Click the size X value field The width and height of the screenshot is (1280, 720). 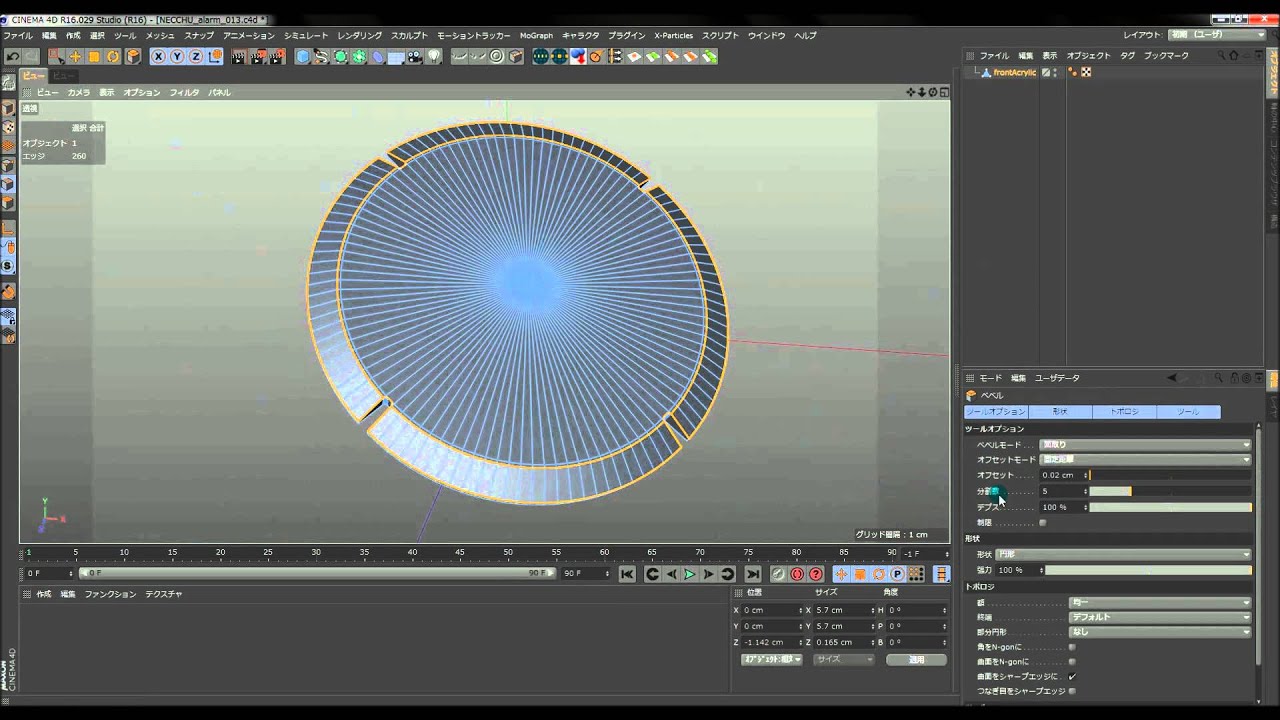click(x=843, y=610)
